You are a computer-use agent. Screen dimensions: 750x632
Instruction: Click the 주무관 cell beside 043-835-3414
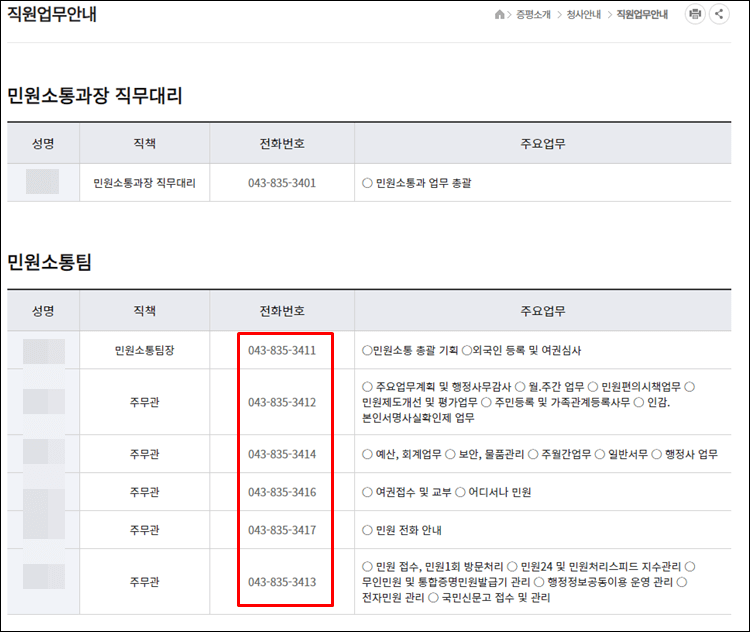coord(144,454)
